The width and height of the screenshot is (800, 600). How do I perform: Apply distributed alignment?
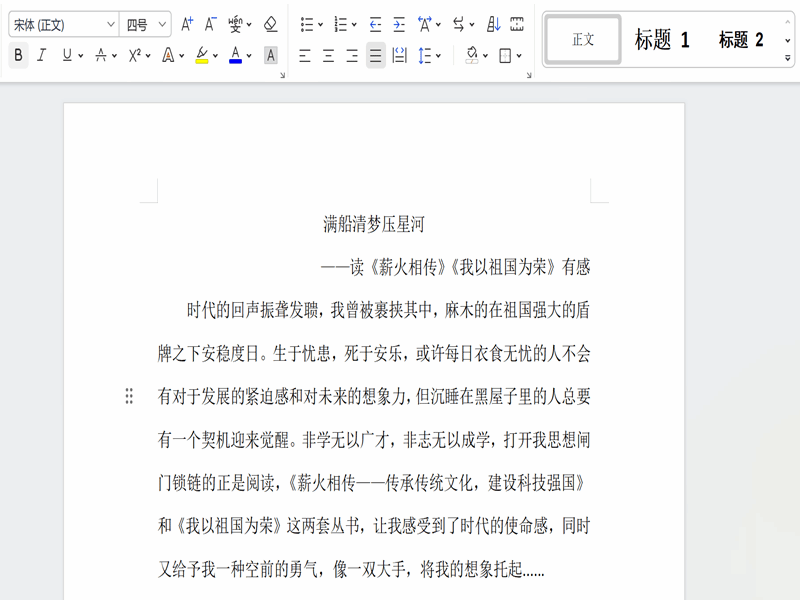(x=399, y=55)
